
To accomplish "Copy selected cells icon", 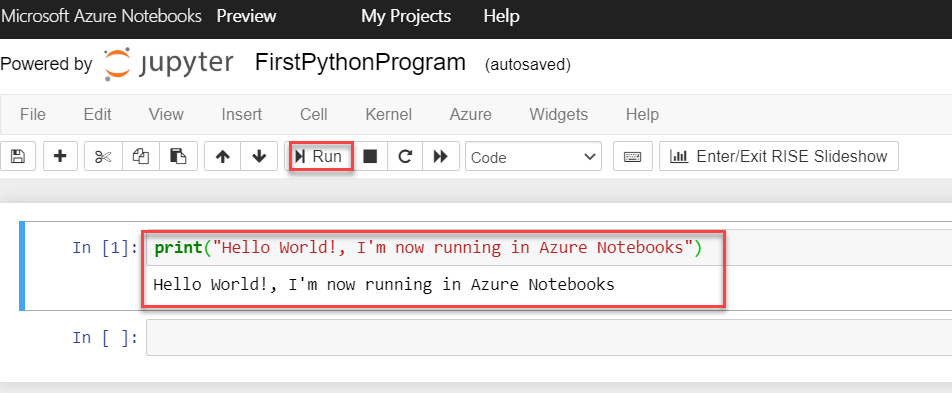I will pos(141,157).
